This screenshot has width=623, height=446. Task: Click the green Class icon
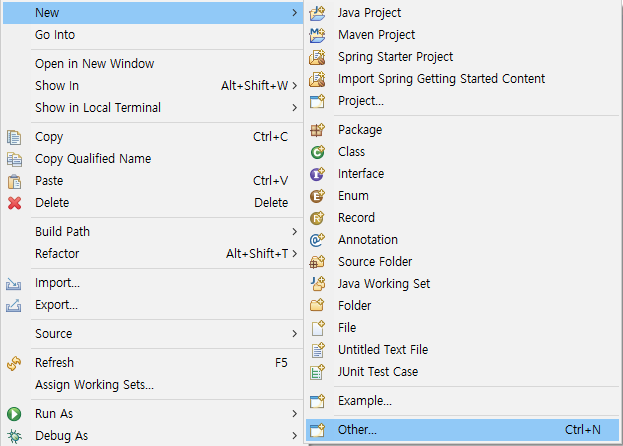click(x=317, y=152)
